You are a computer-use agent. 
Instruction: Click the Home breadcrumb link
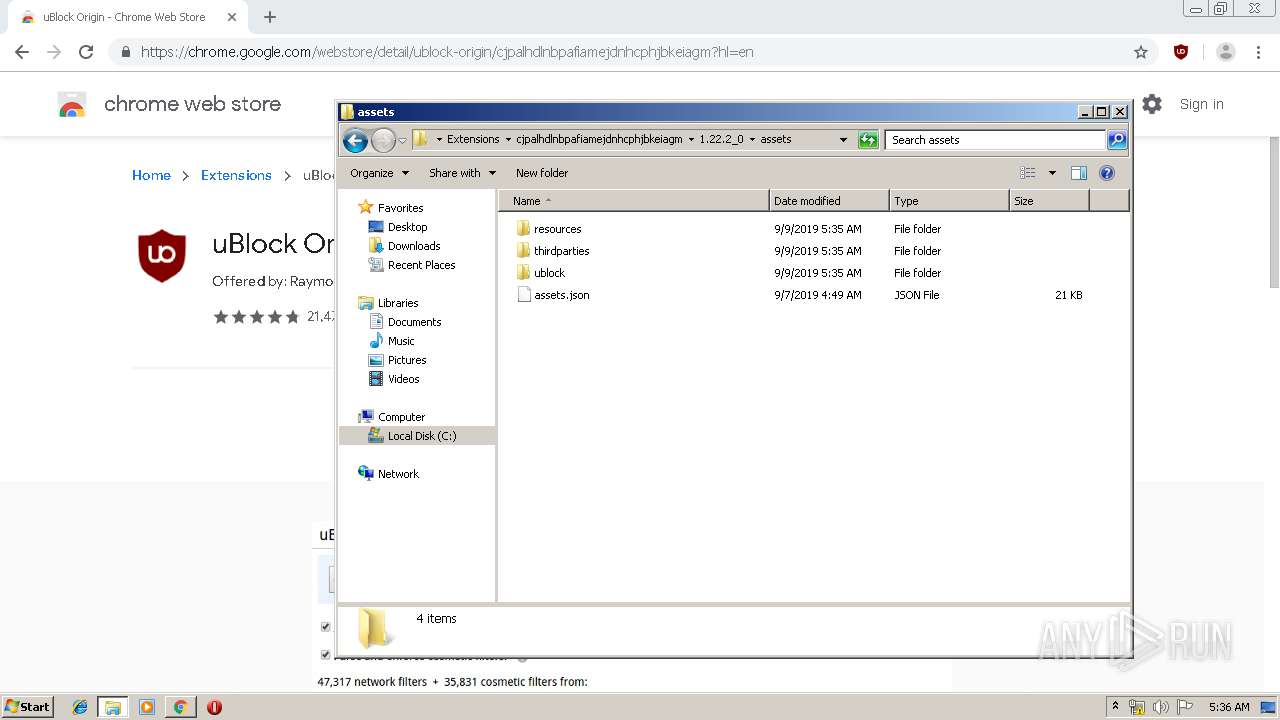pyautogui.click(x=151, y=175)
